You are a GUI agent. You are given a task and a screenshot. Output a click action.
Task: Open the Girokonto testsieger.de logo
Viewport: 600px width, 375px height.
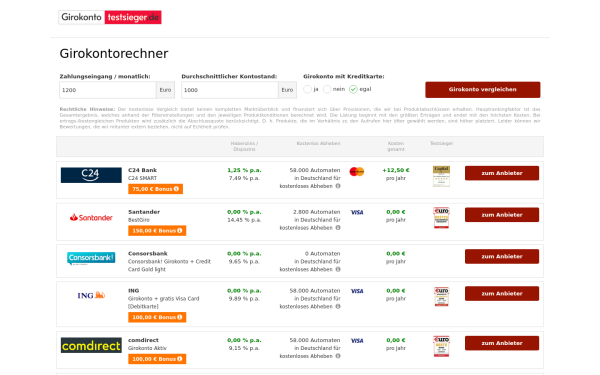[x=110, y=17]
